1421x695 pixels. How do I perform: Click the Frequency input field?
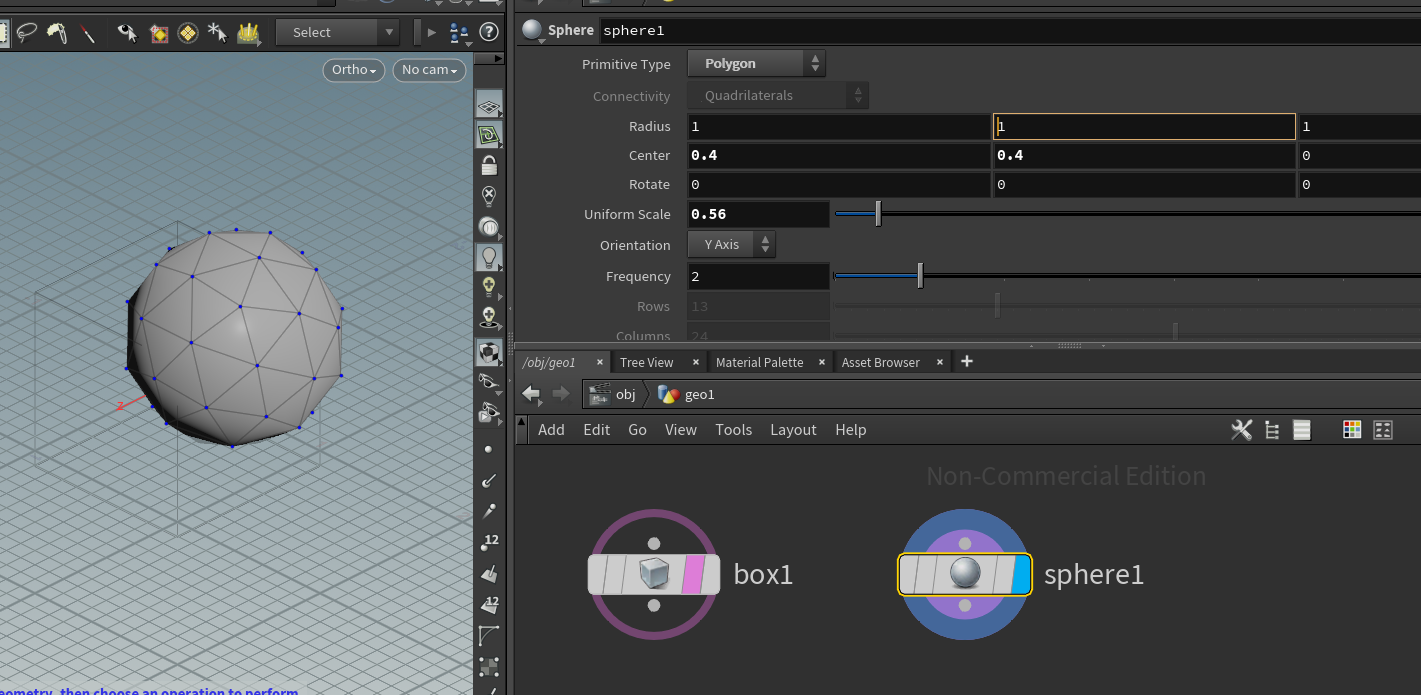(758, 276)
